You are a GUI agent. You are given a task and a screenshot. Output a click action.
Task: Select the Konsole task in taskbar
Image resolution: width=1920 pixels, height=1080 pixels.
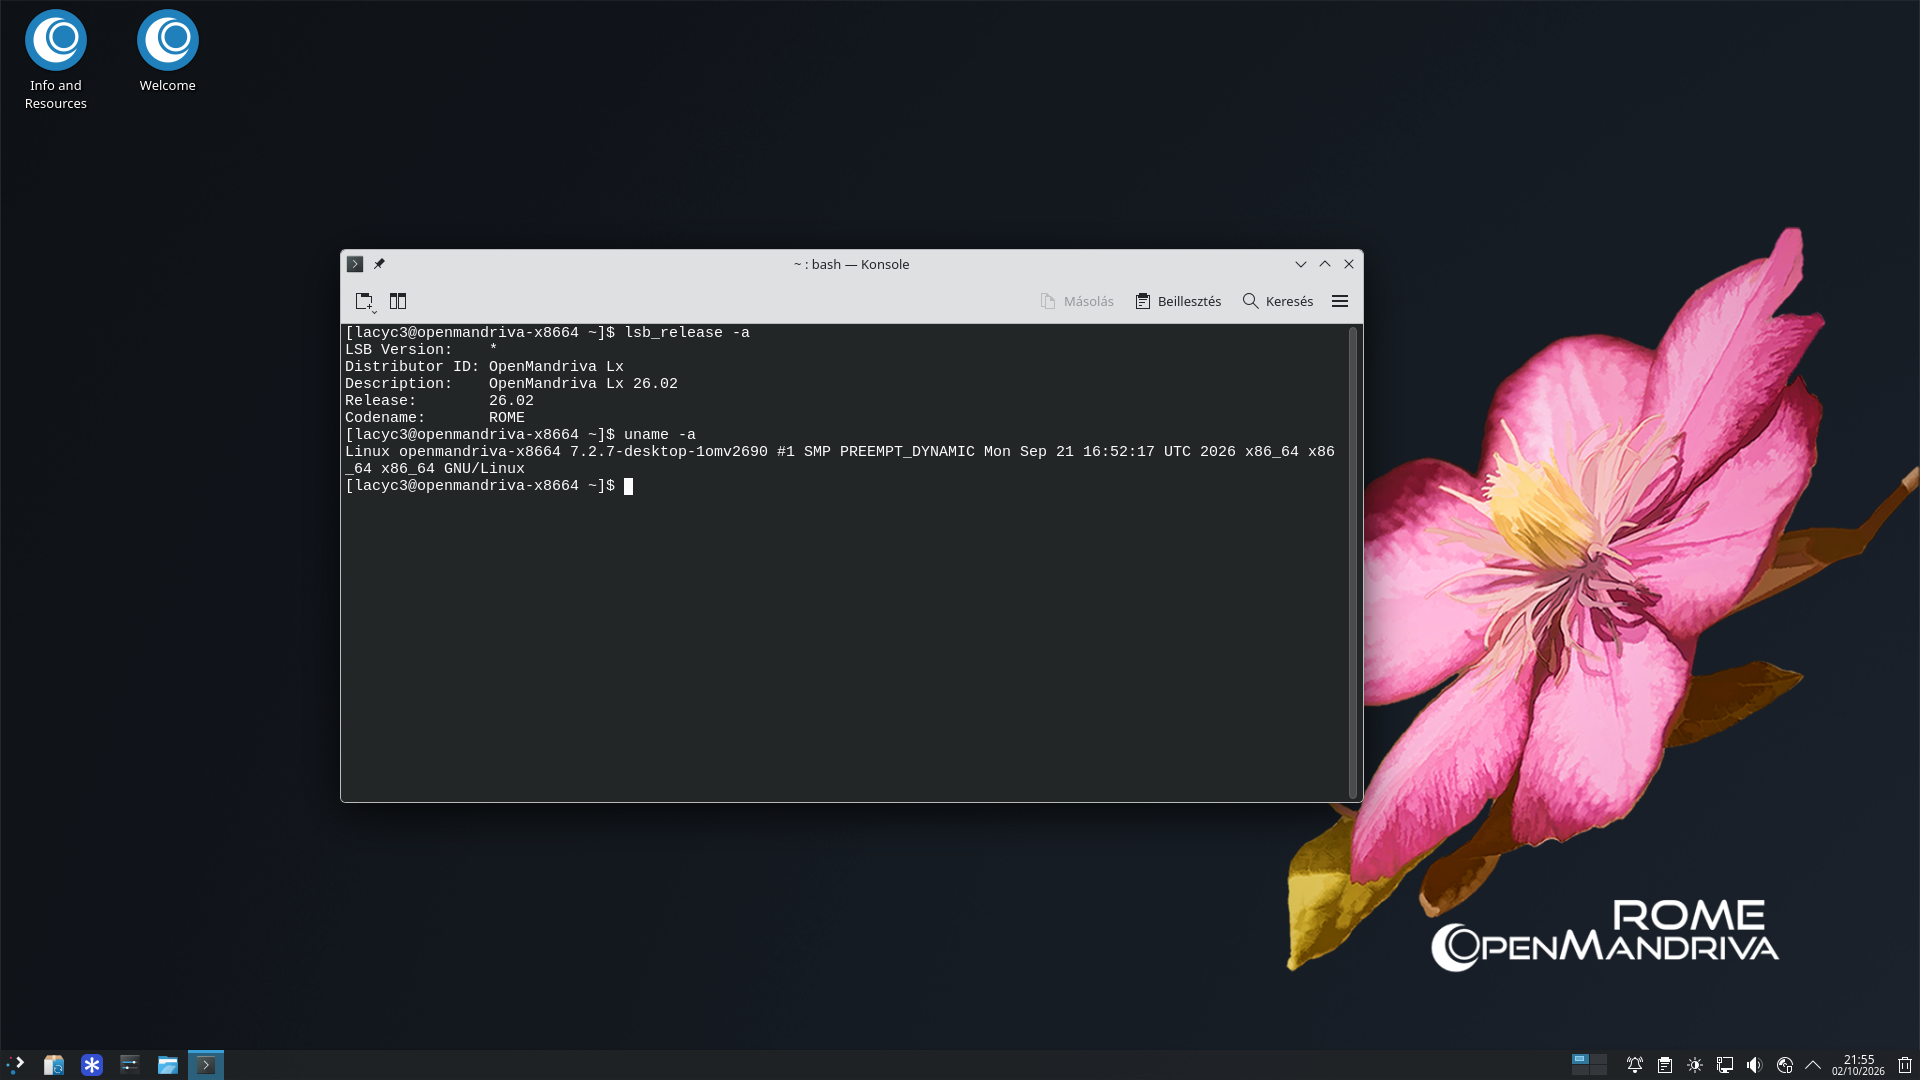pyautogui.click(x=206, y=1065)
